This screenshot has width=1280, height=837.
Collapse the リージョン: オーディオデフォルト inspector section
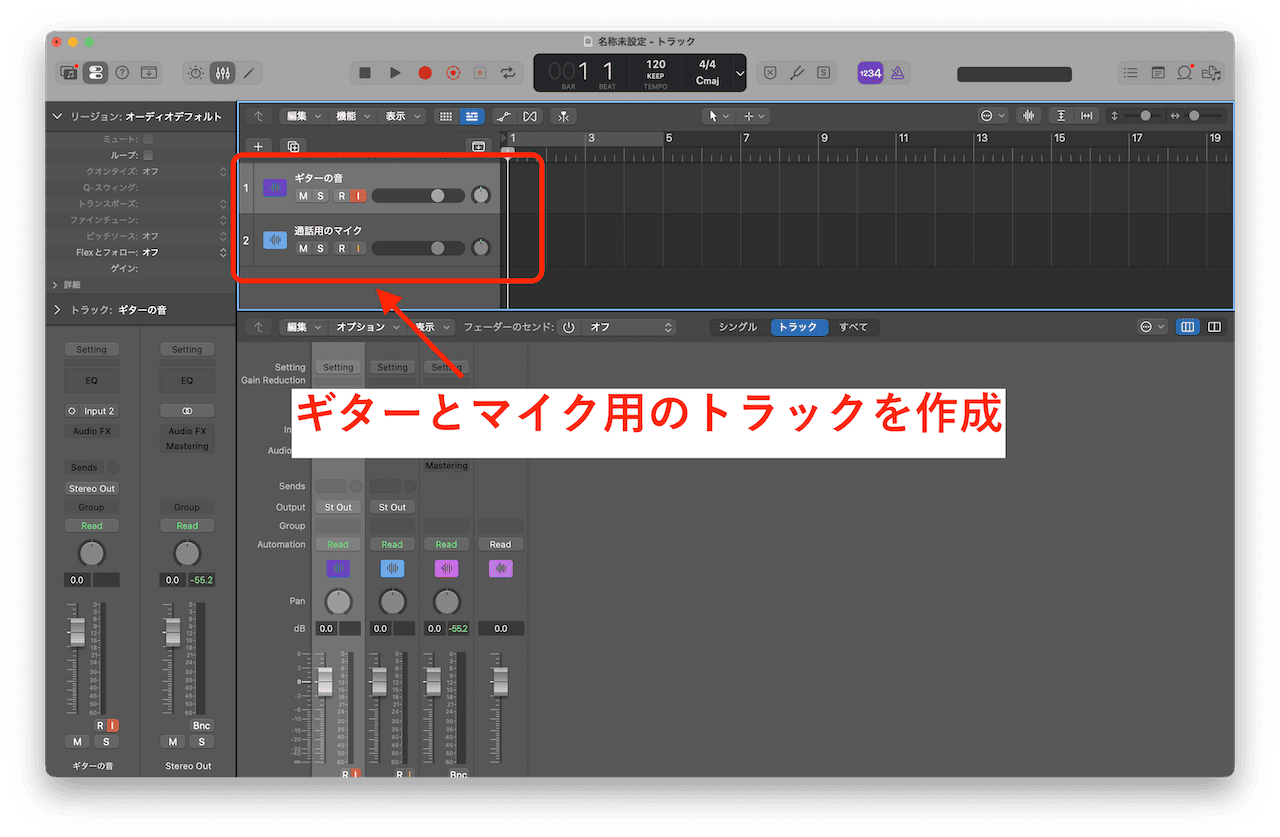click(57, 117)
